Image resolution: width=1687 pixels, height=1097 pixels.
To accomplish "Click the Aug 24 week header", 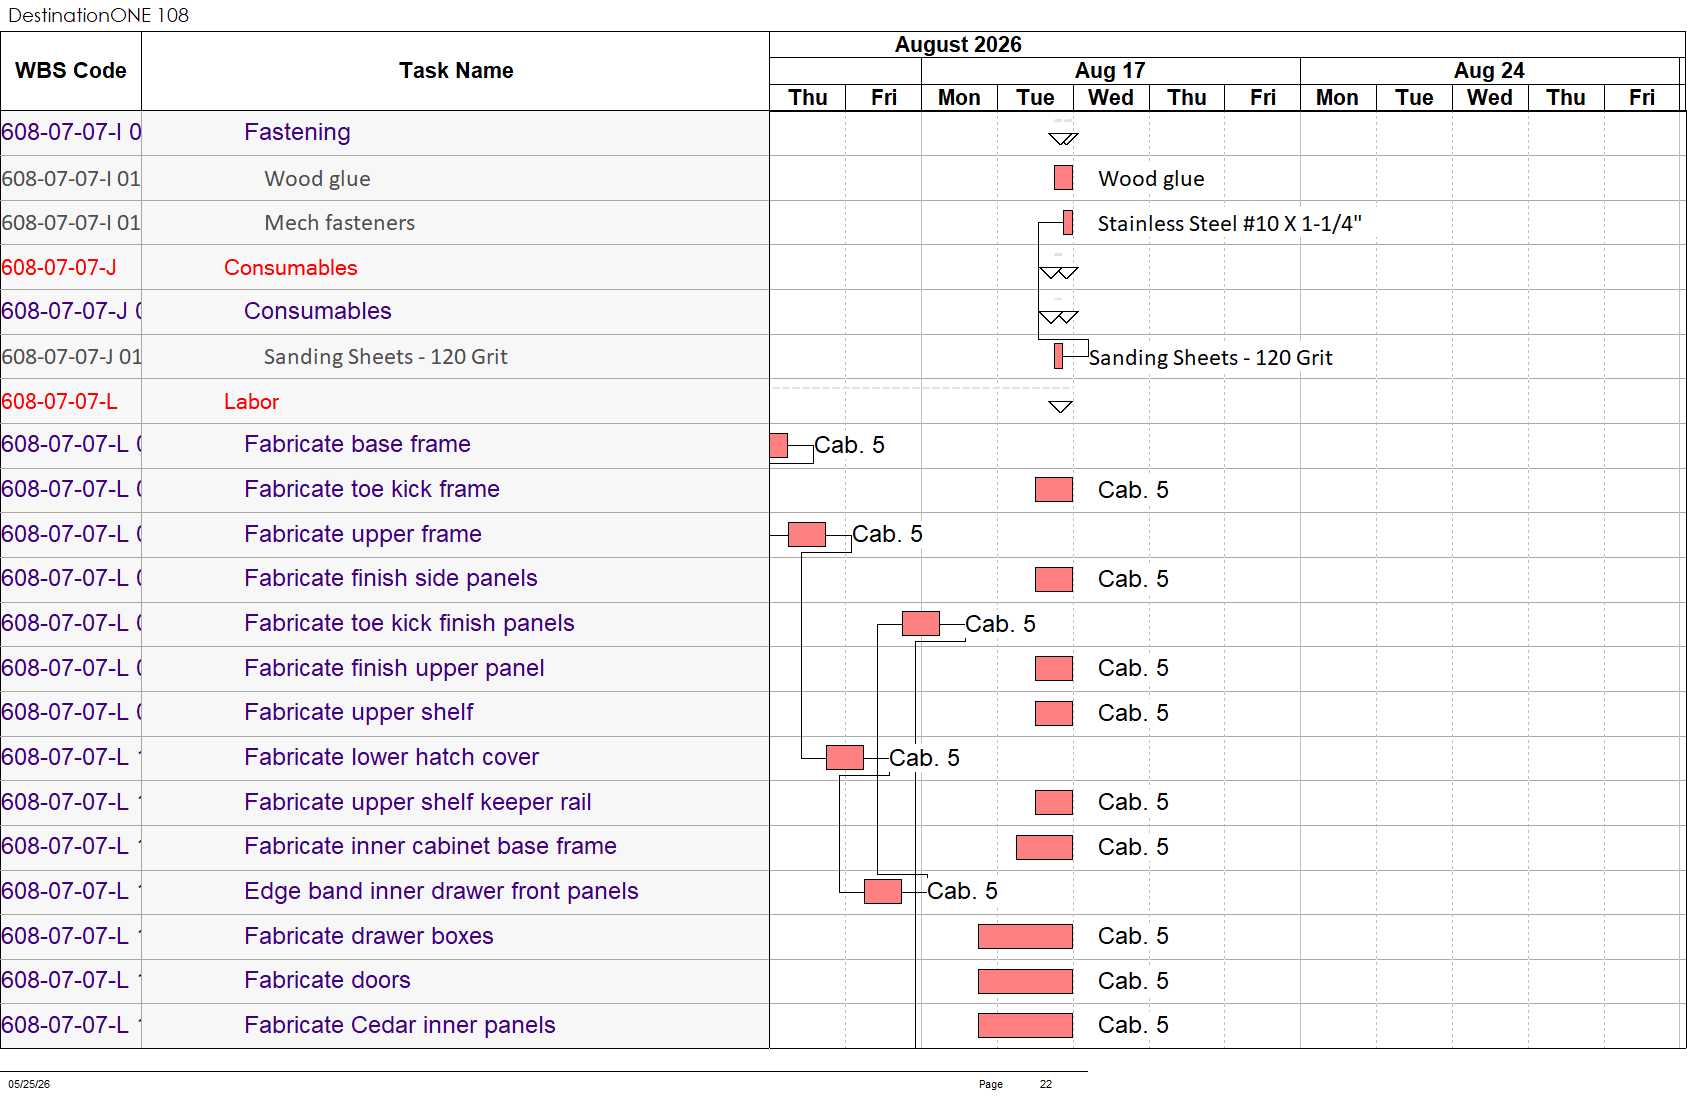I will tap(1489, 70).
